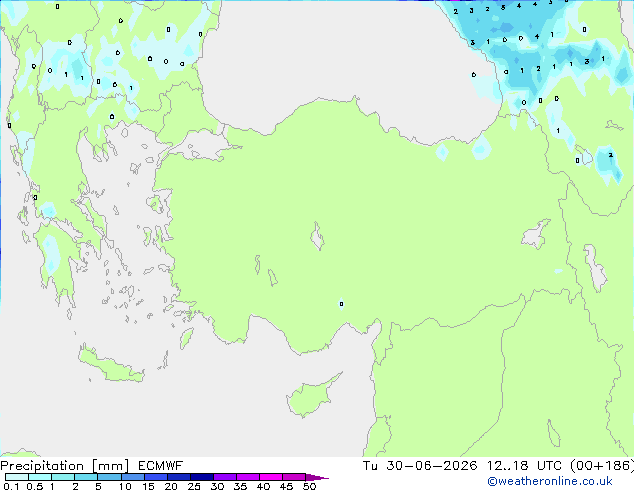Select the lightest 0.1 mm legend swatch
The image size is (634, 490).
coord(17,477)
